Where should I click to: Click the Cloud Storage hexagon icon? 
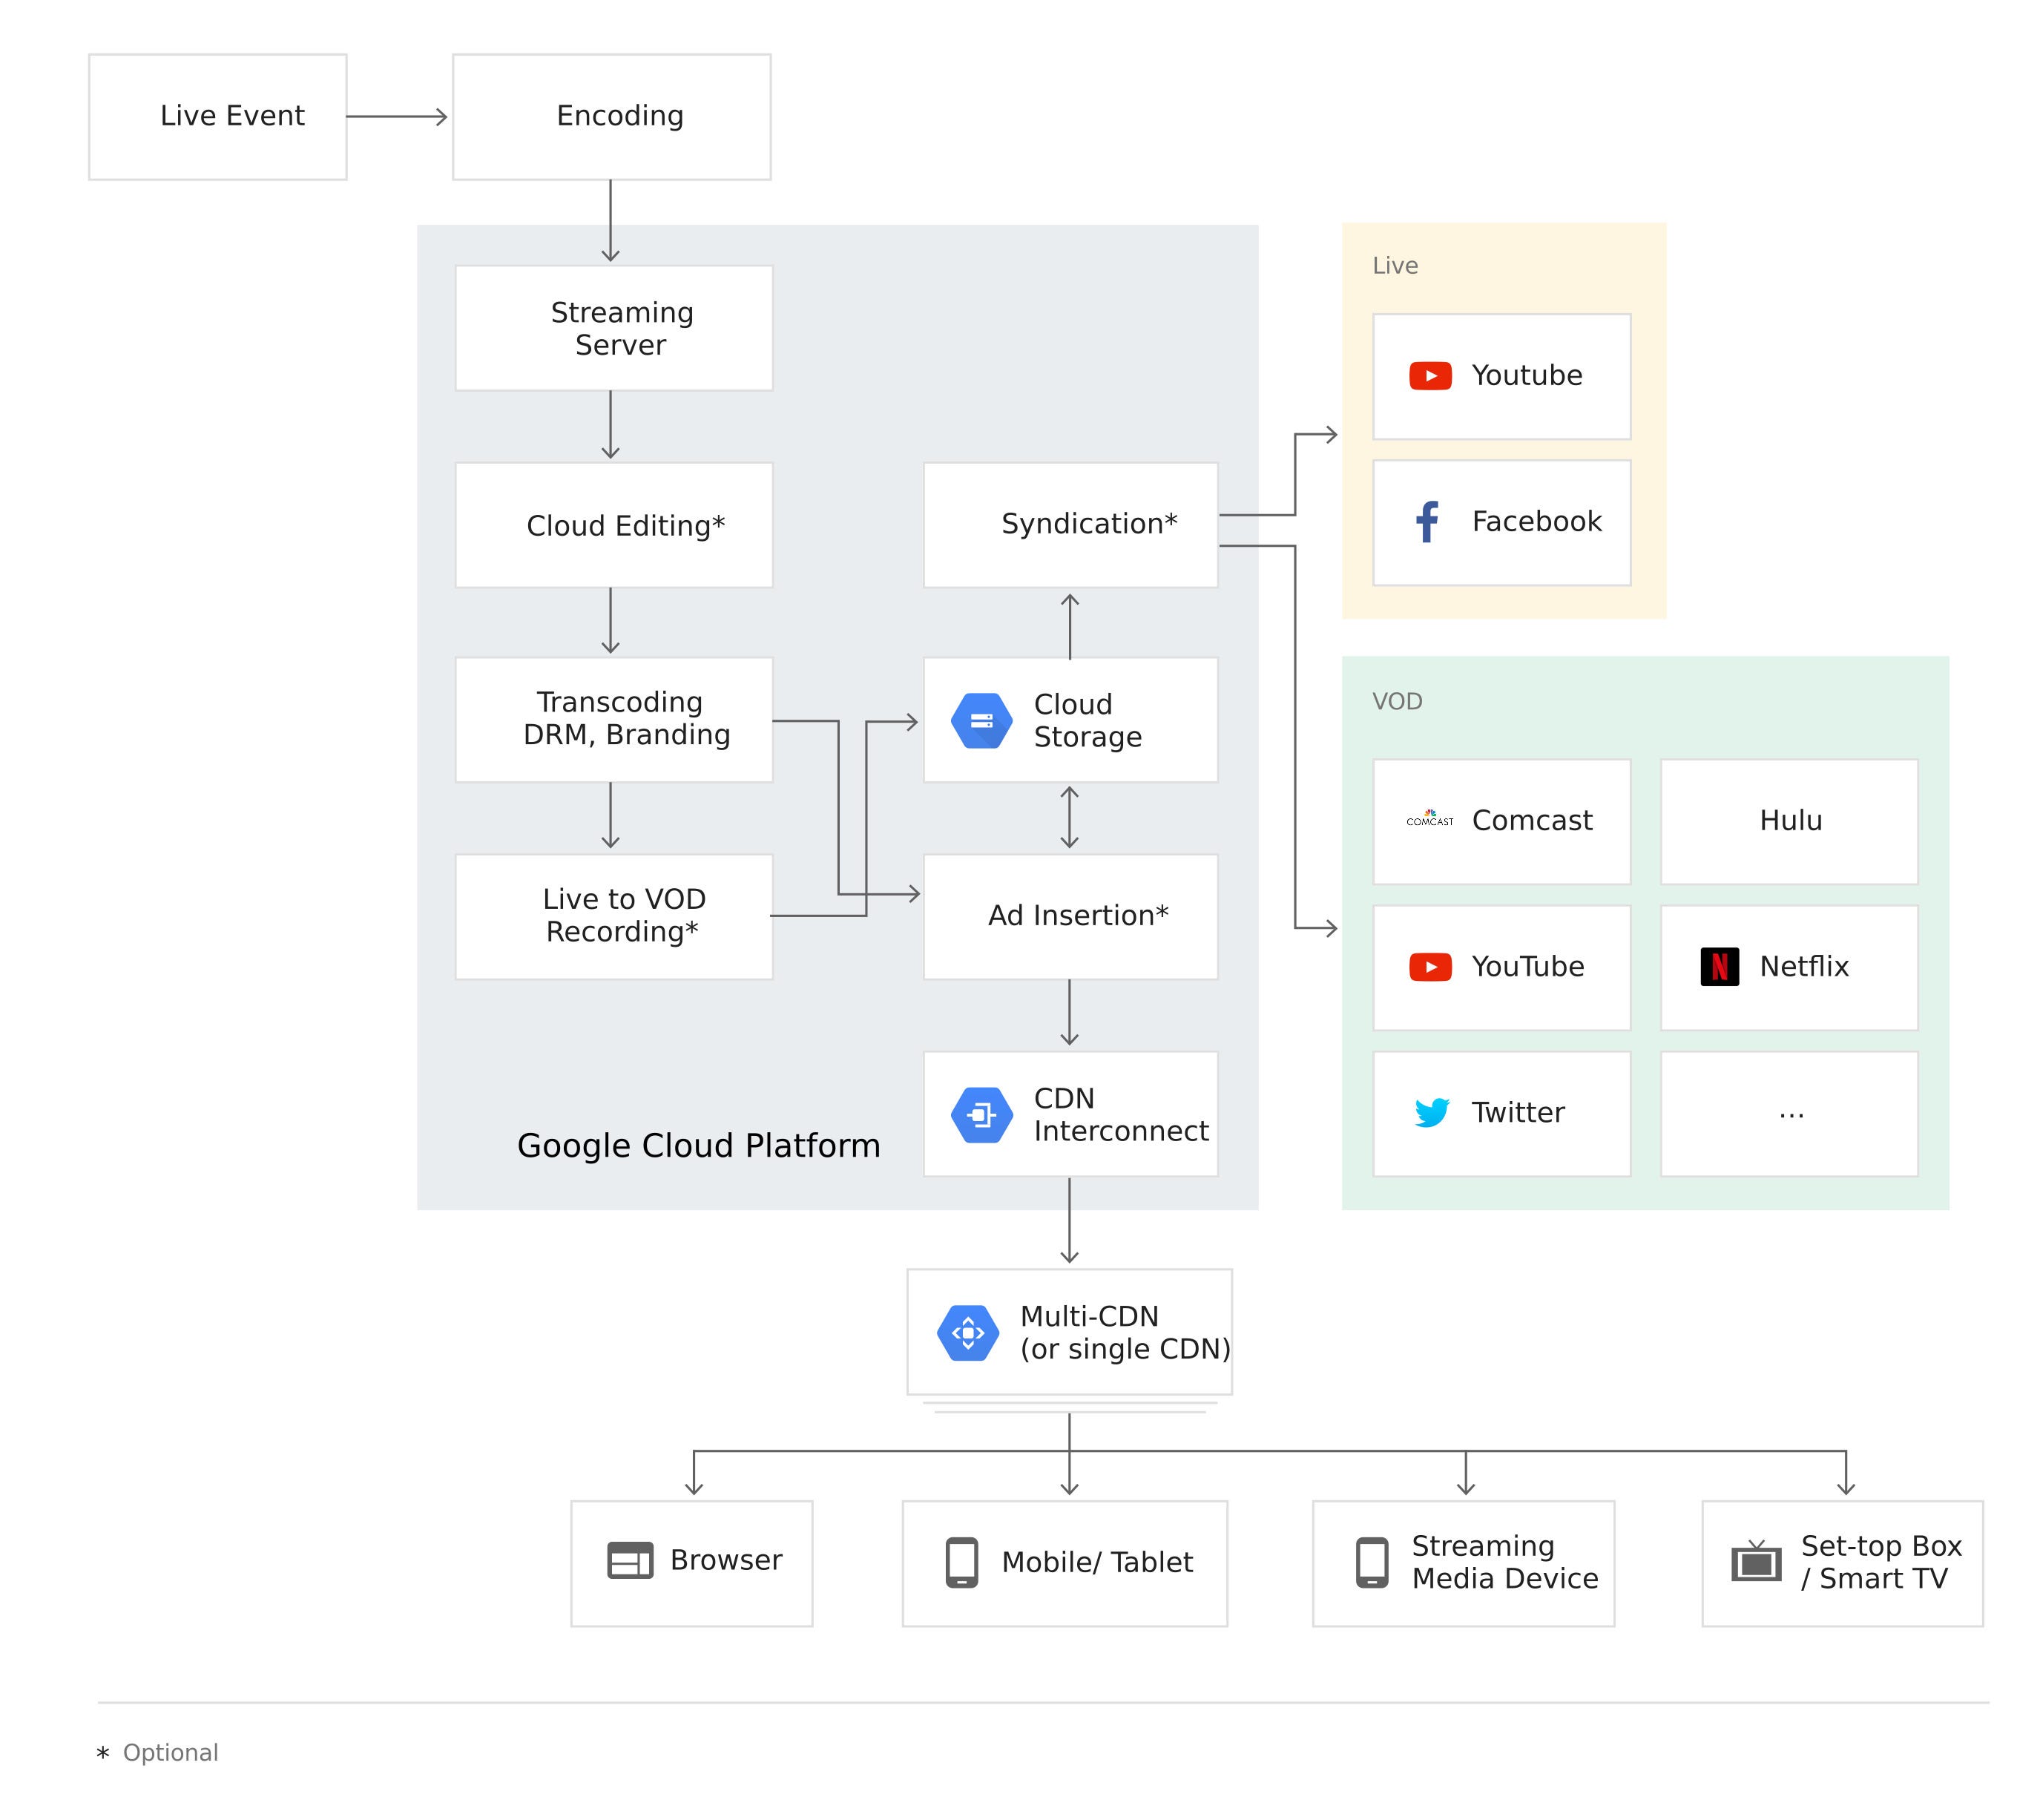click(x=981, y=720)
